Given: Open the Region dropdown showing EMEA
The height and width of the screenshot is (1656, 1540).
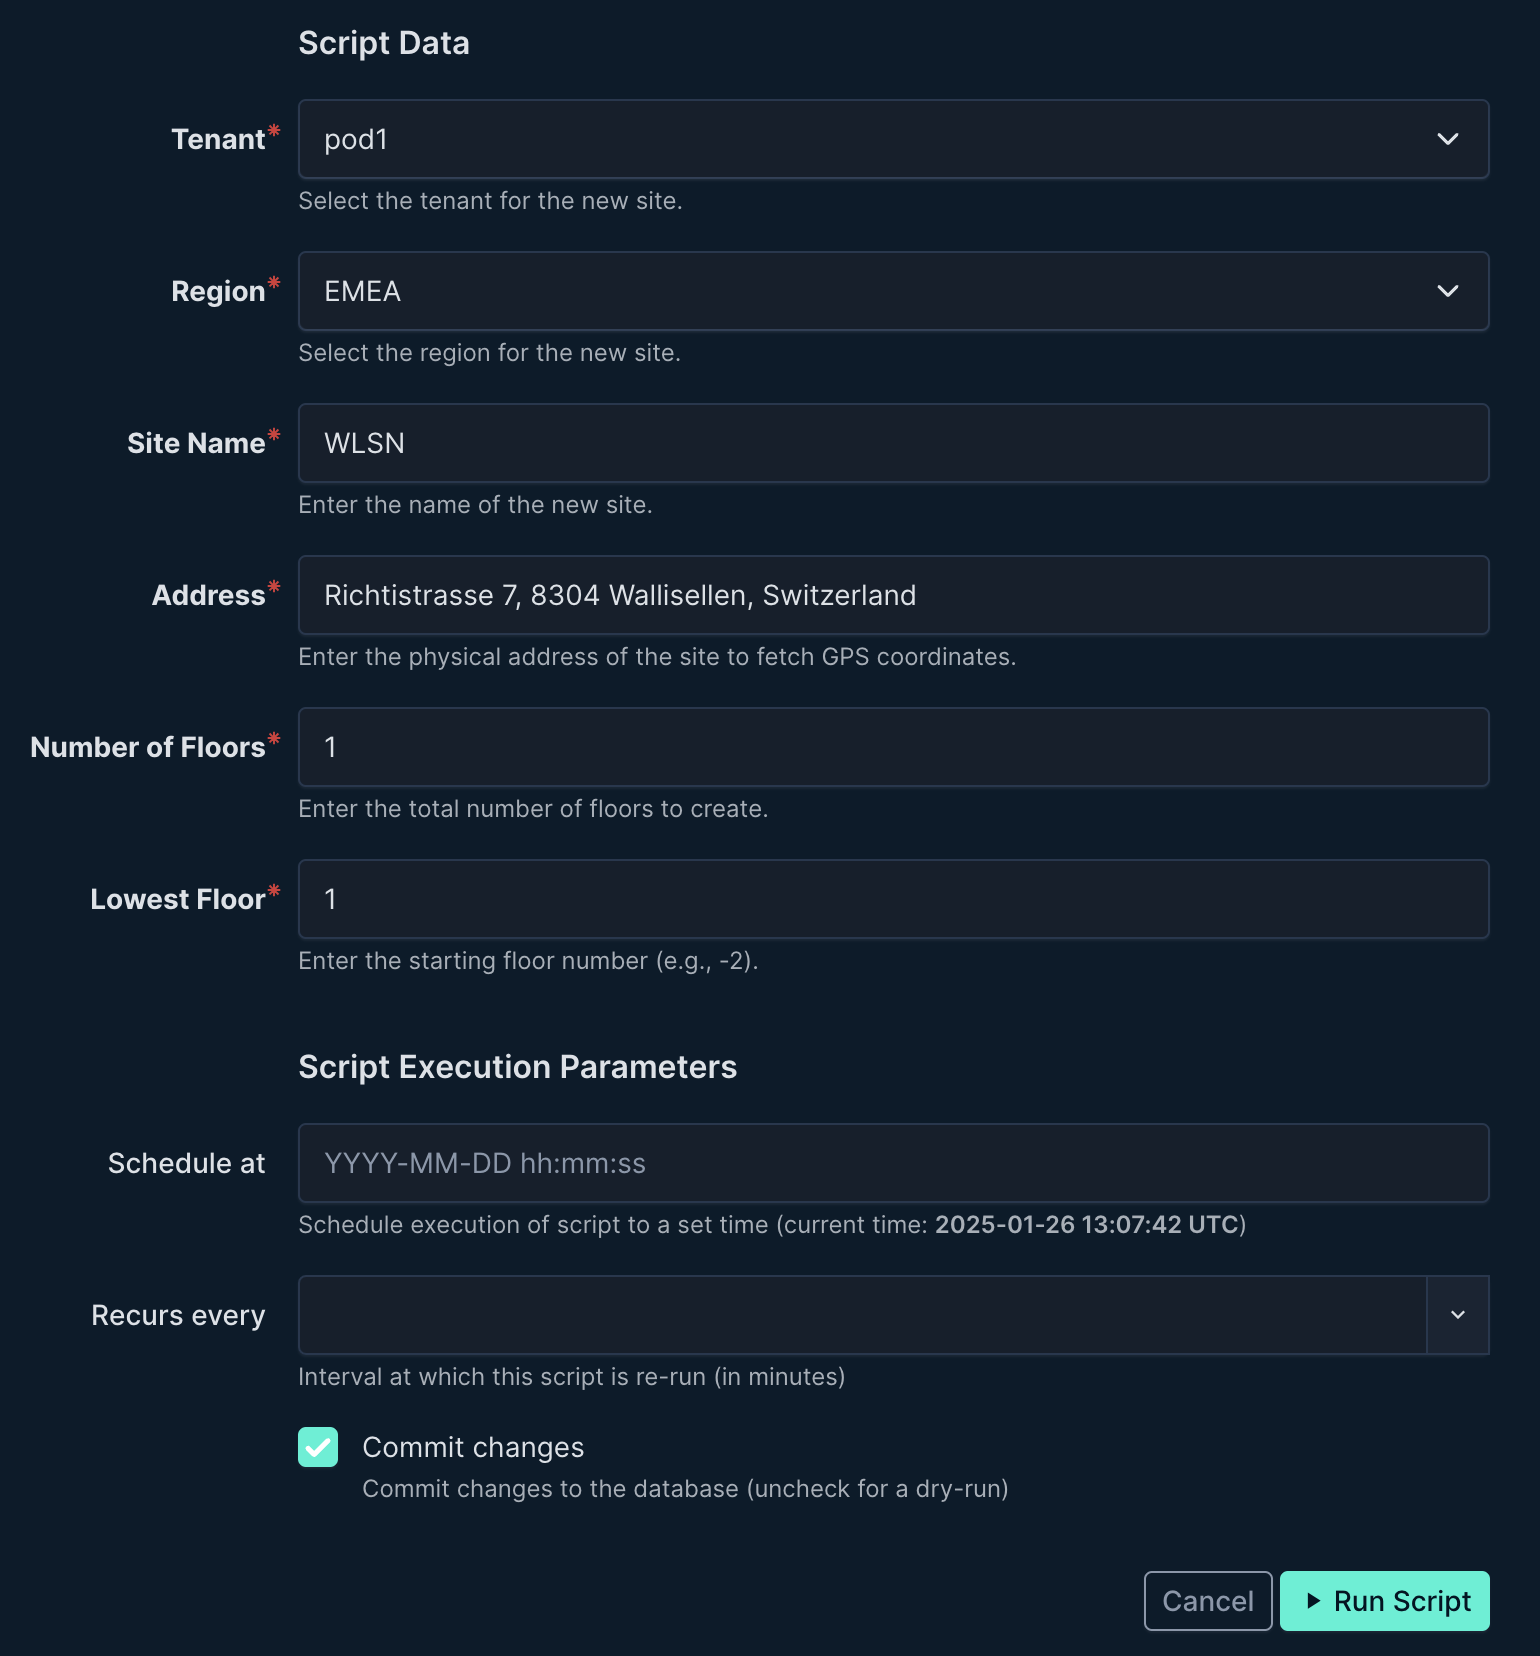Looking at the screenshot, I should (893, 291).
